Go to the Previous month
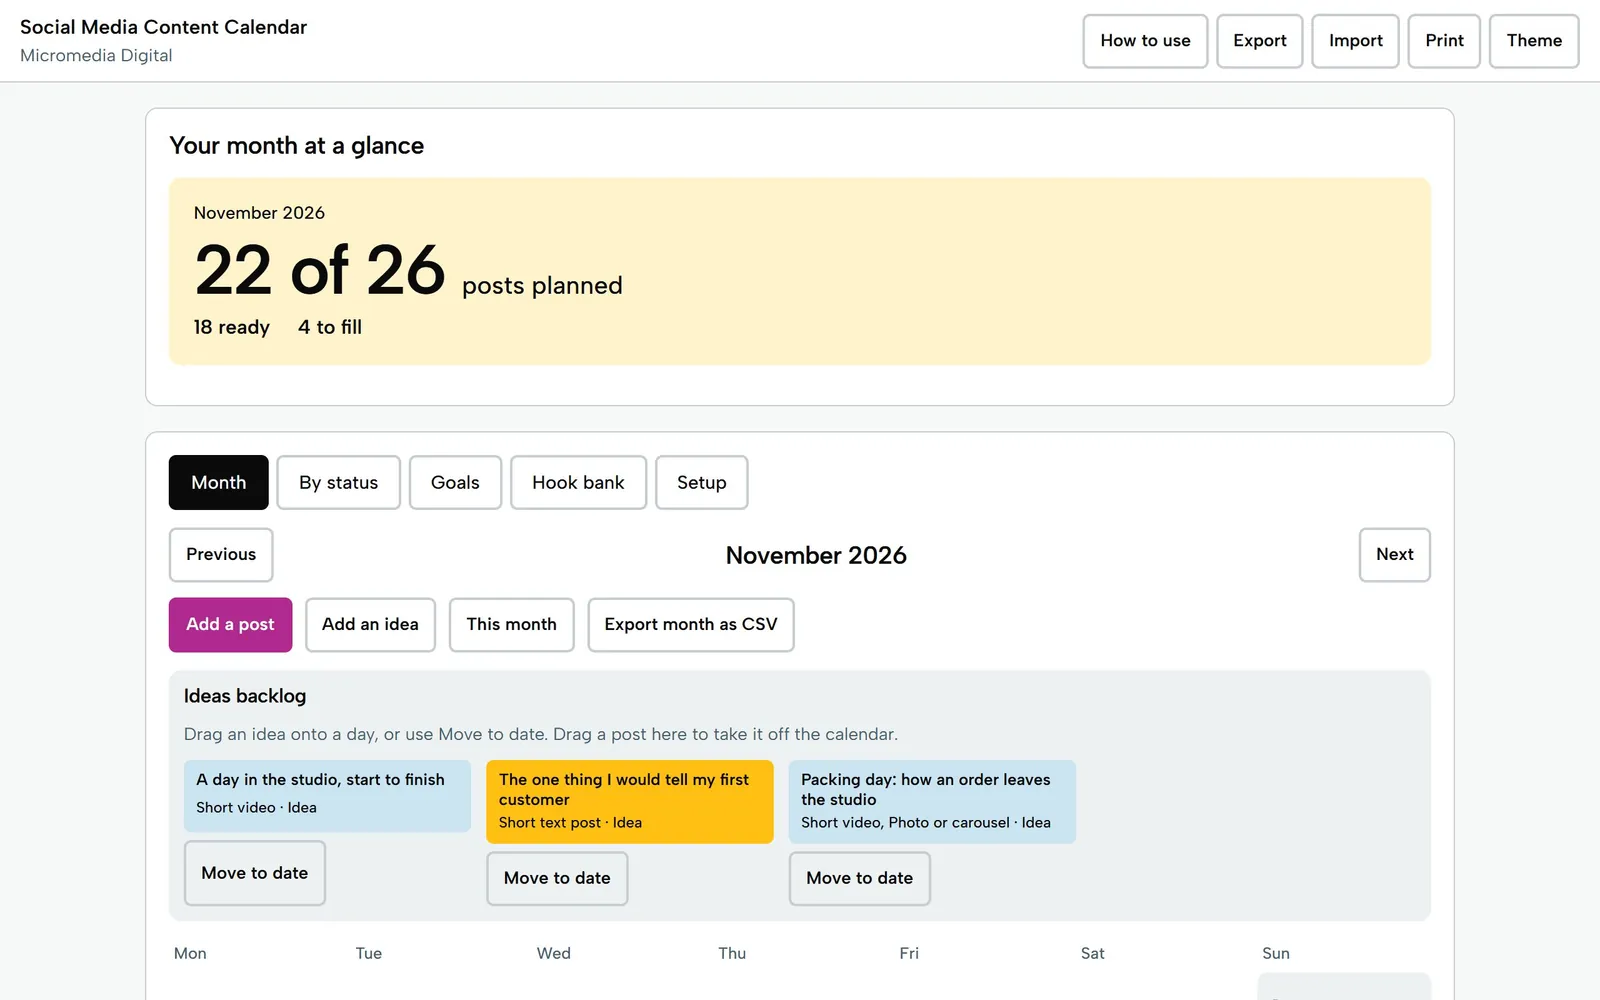The height and width of the screenshot is (1000, 1600). pos(221,554)
